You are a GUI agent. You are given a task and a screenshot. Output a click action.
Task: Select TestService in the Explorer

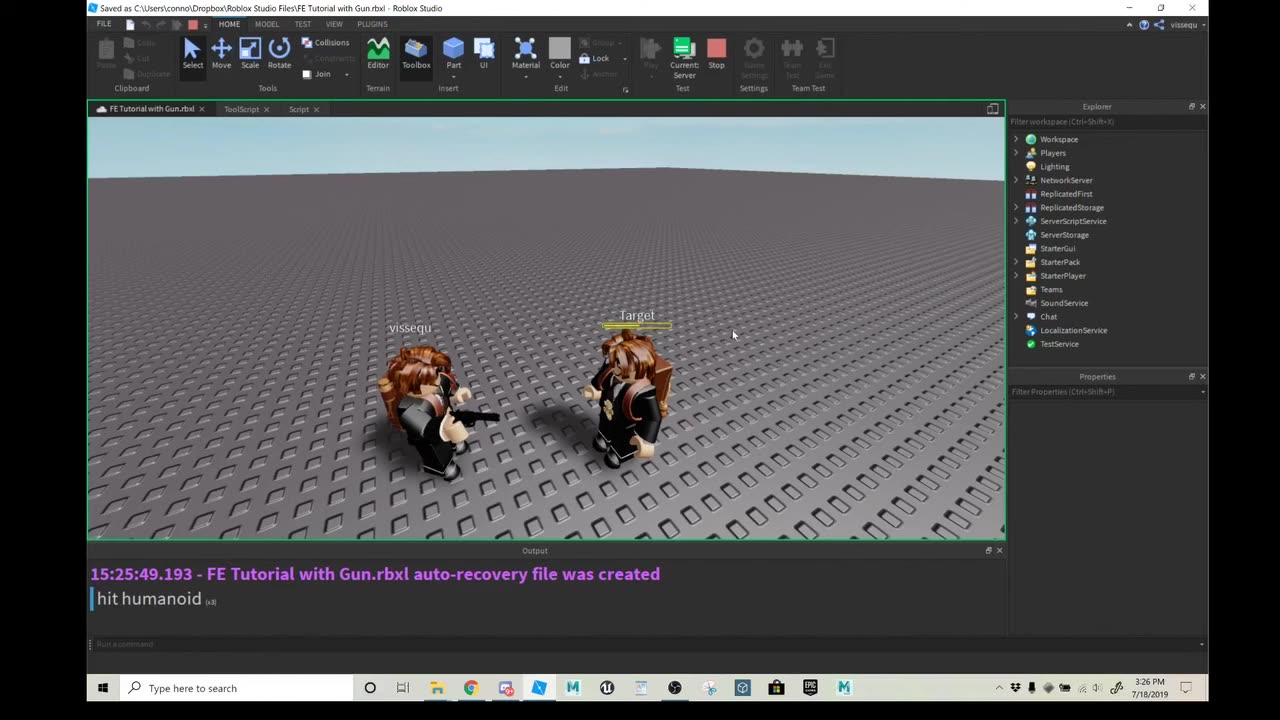1059,344
